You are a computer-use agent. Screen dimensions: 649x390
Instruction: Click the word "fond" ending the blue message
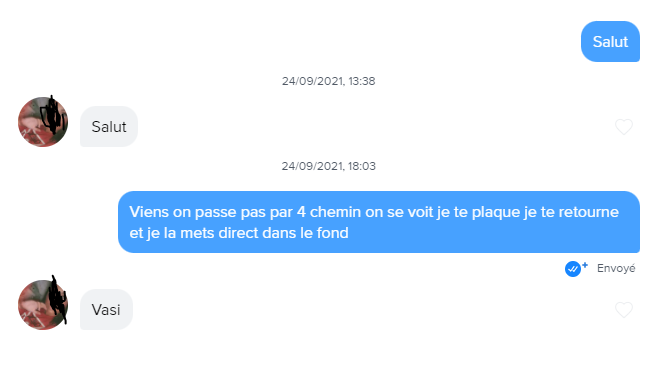pyautogui.click(x=332, y=233)
